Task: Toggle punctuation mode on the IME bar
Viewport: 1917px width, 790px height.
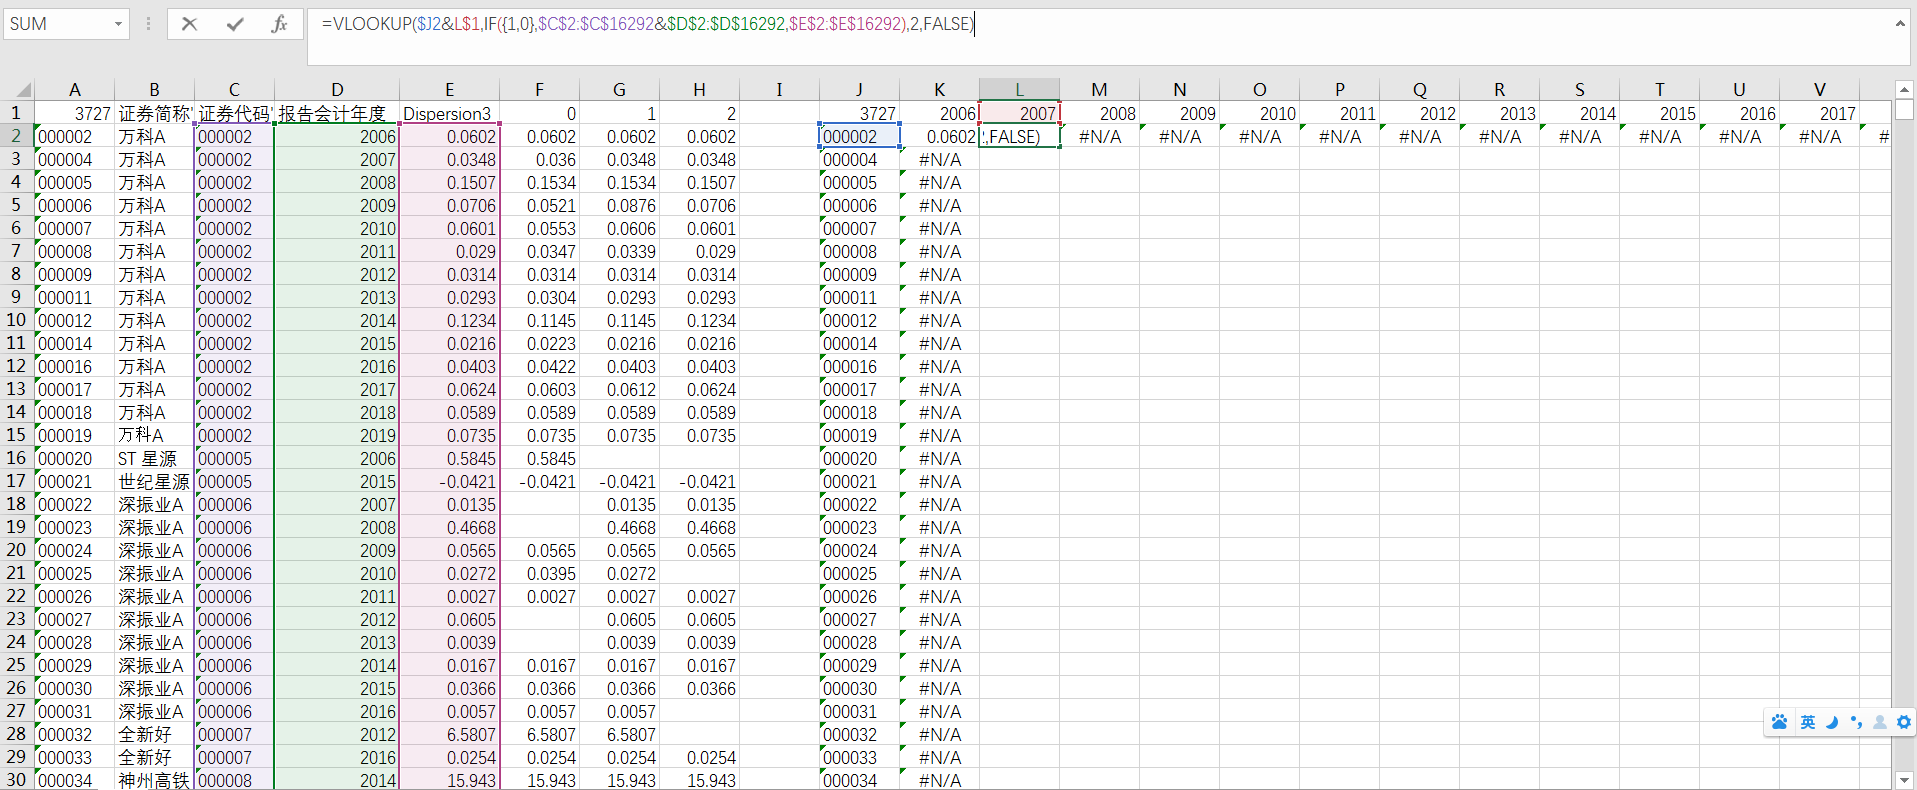Action: click(x=1856, y=722)
